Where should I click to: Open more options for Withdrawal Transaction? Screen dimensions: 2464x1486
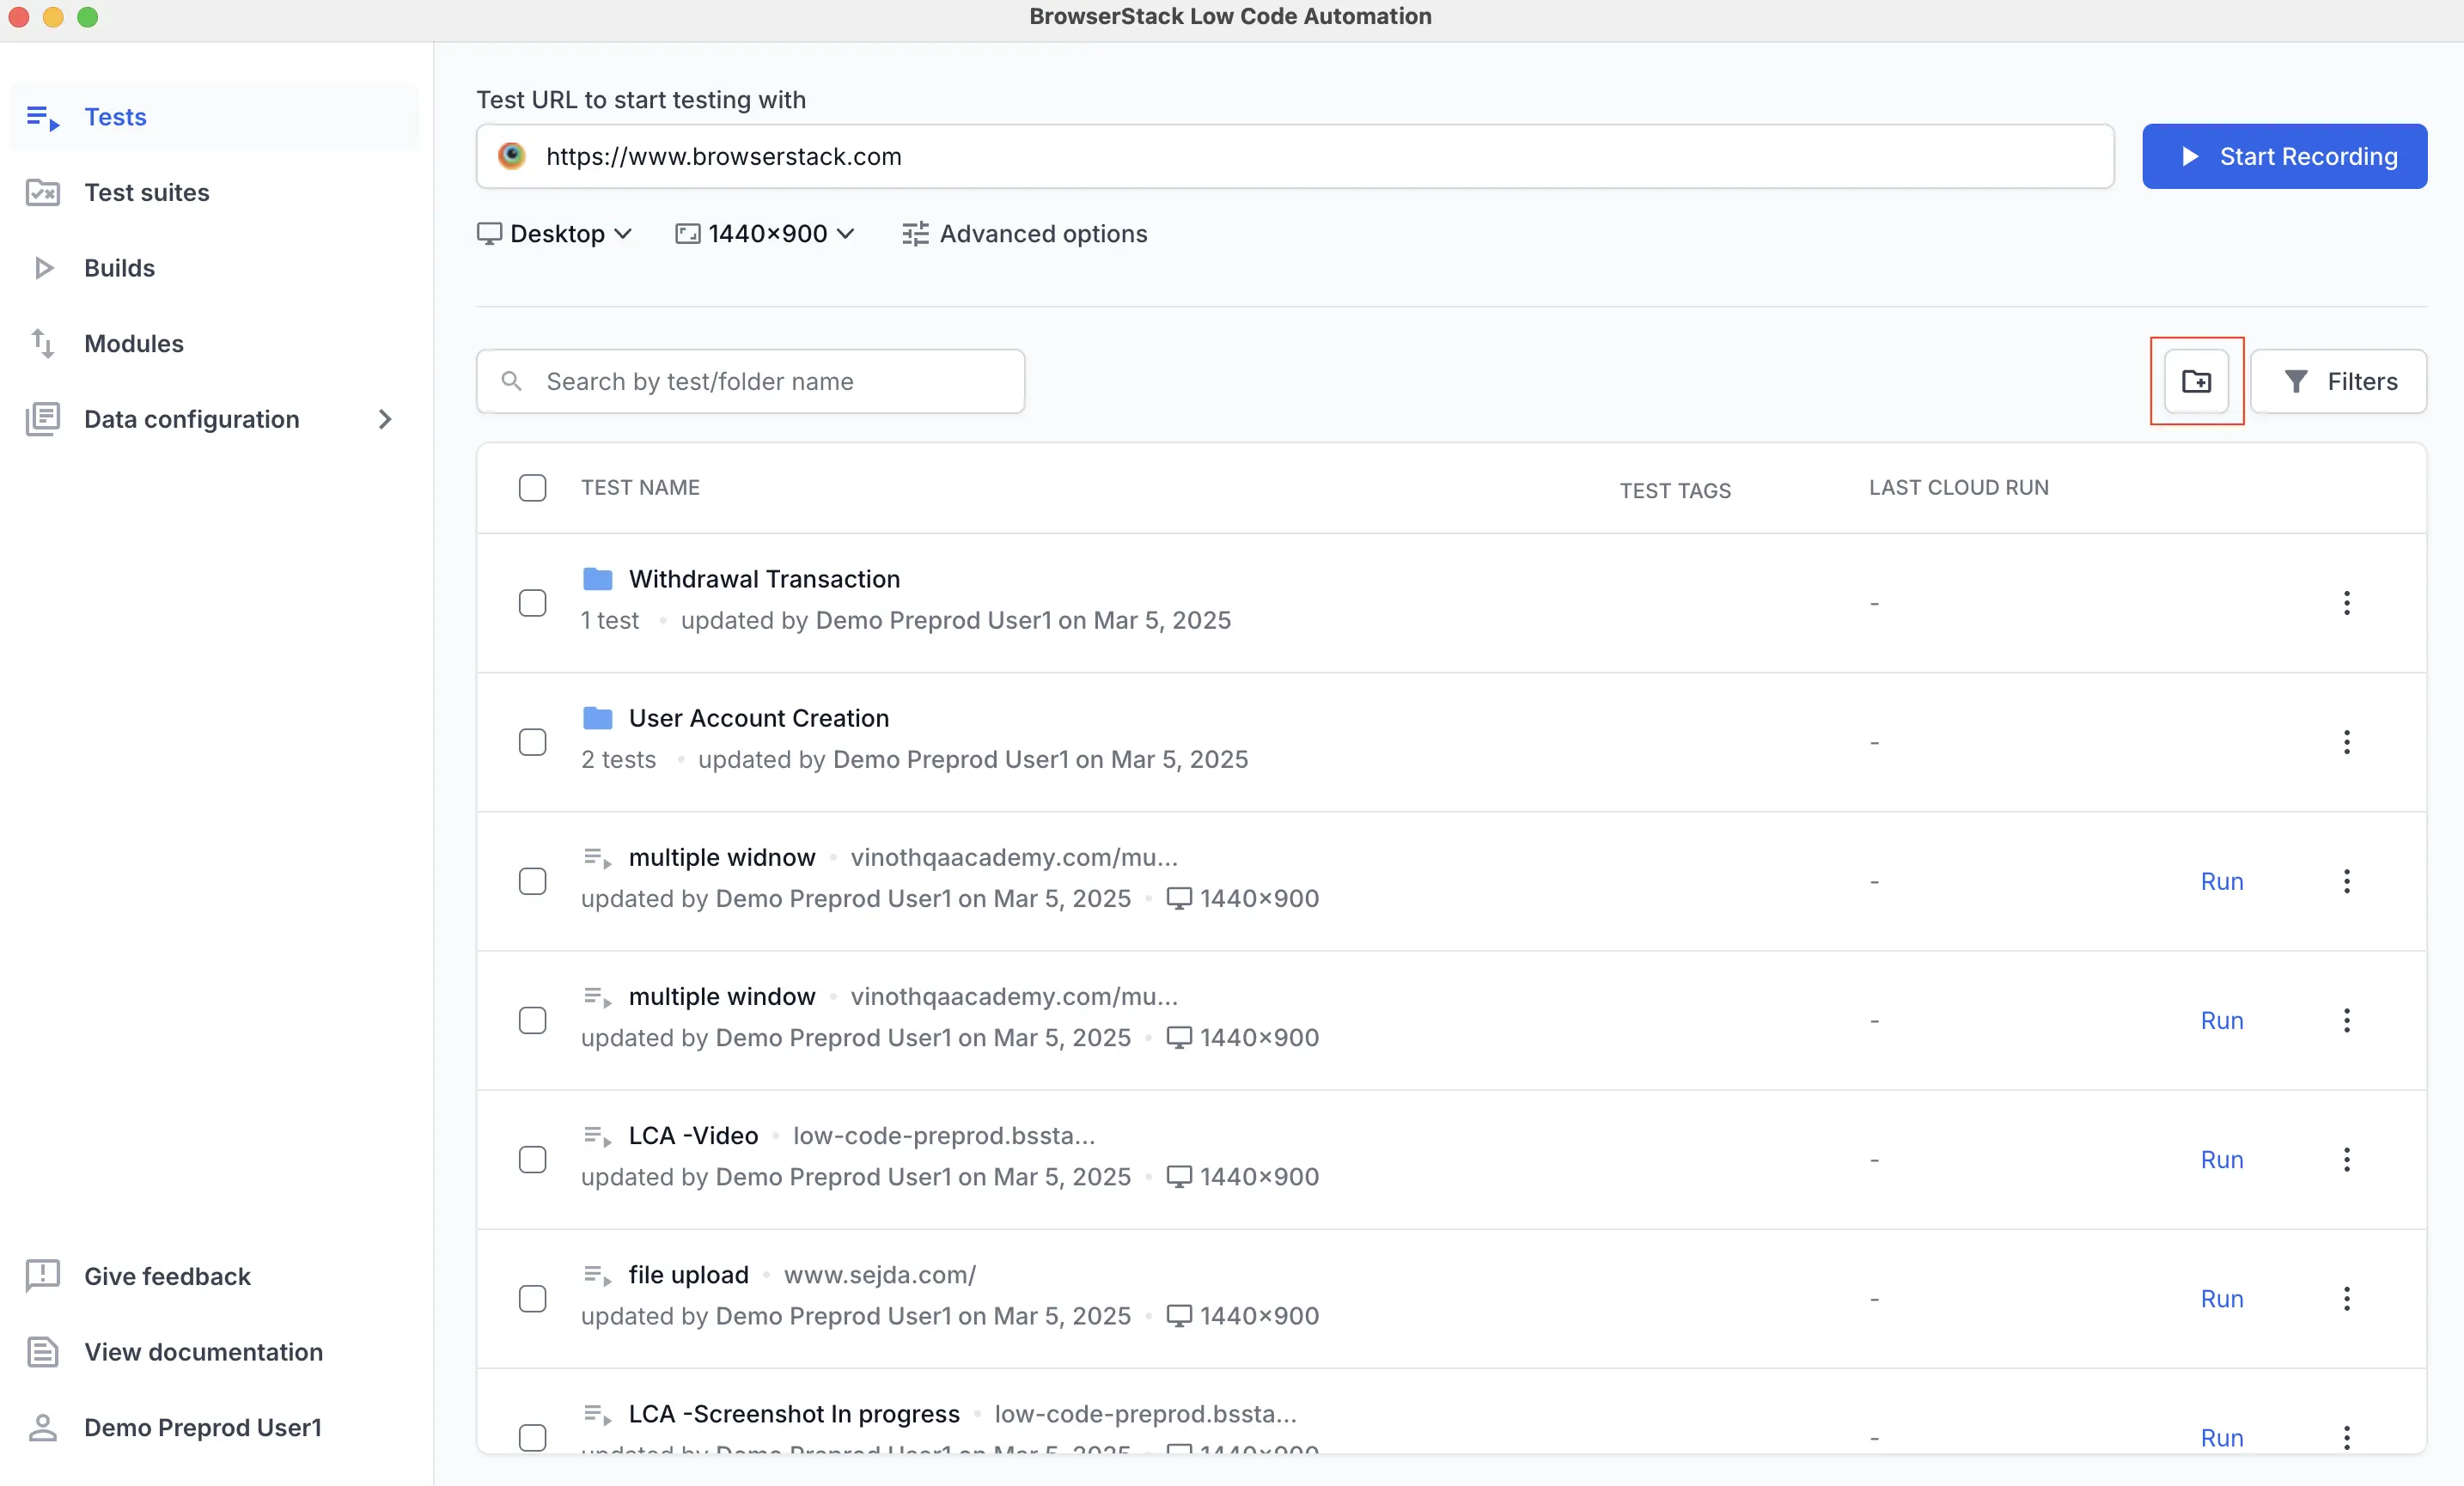[x=2346, y=603]
